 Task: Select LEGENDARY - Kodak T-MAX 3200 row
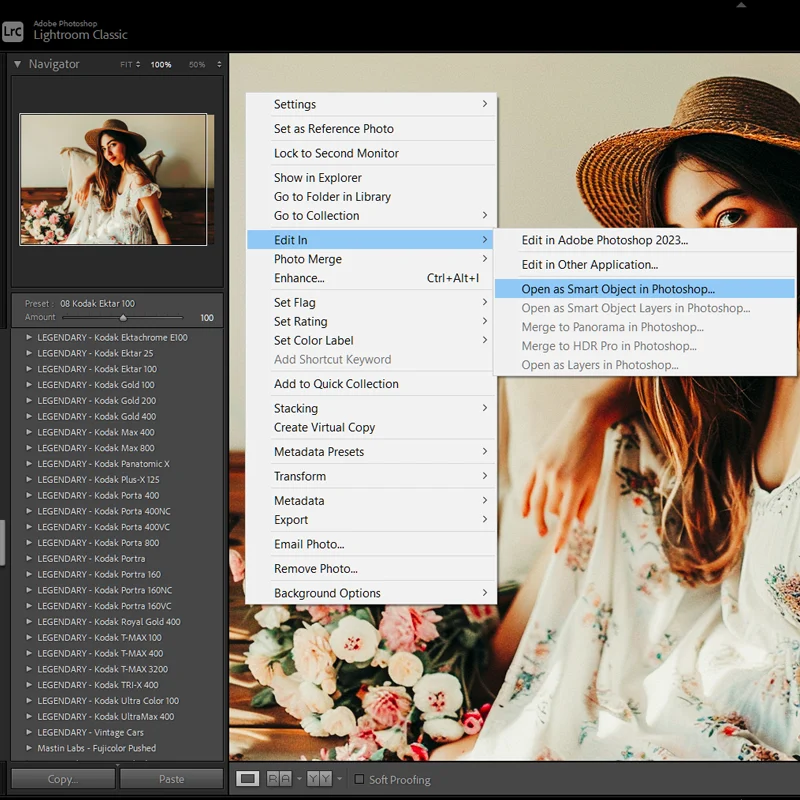click(x=117, y=669)
